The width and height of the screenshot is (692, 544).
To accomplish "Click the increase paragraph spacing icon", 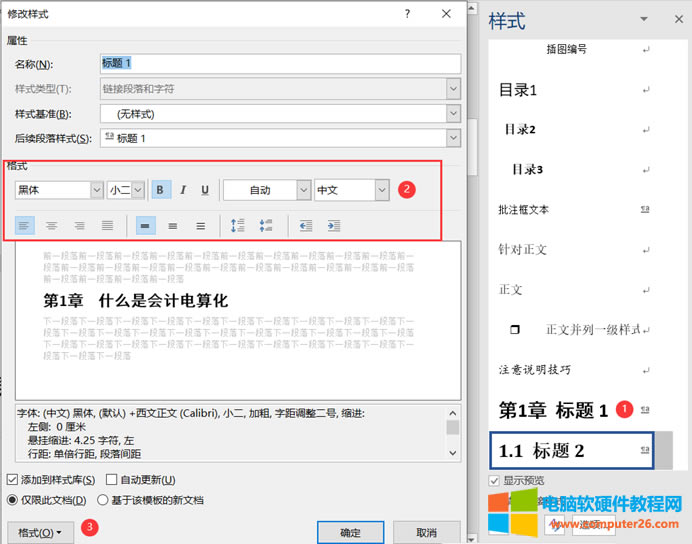I will click(x=238, y=226).
